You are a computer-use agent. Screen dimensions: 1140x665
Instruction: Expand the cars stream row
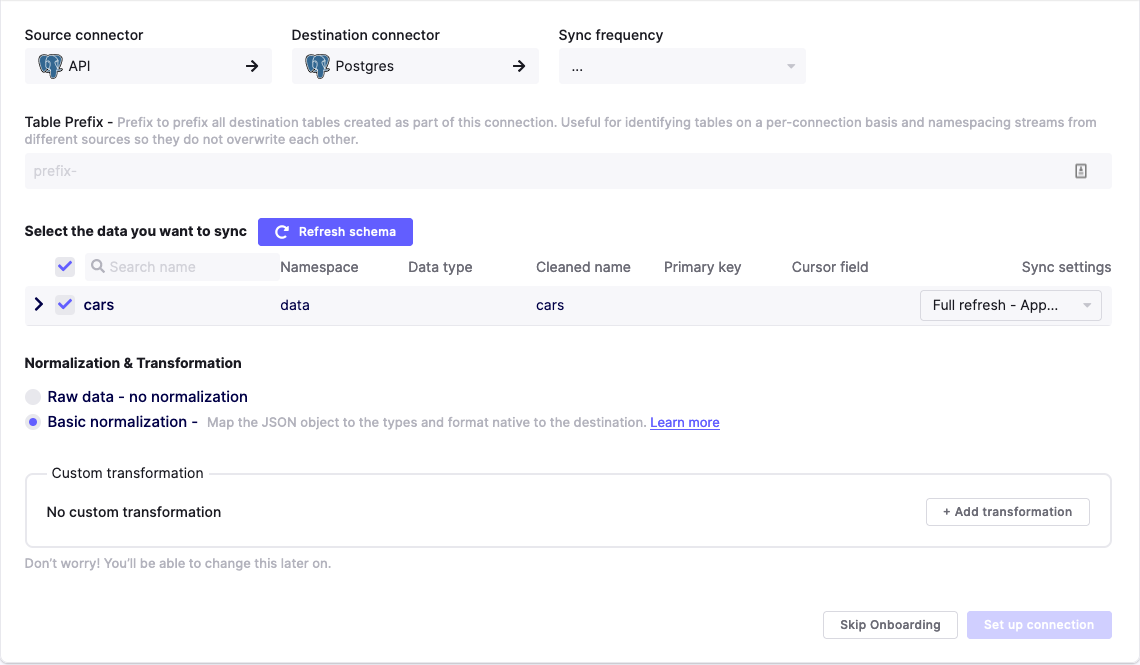[39, 304]
